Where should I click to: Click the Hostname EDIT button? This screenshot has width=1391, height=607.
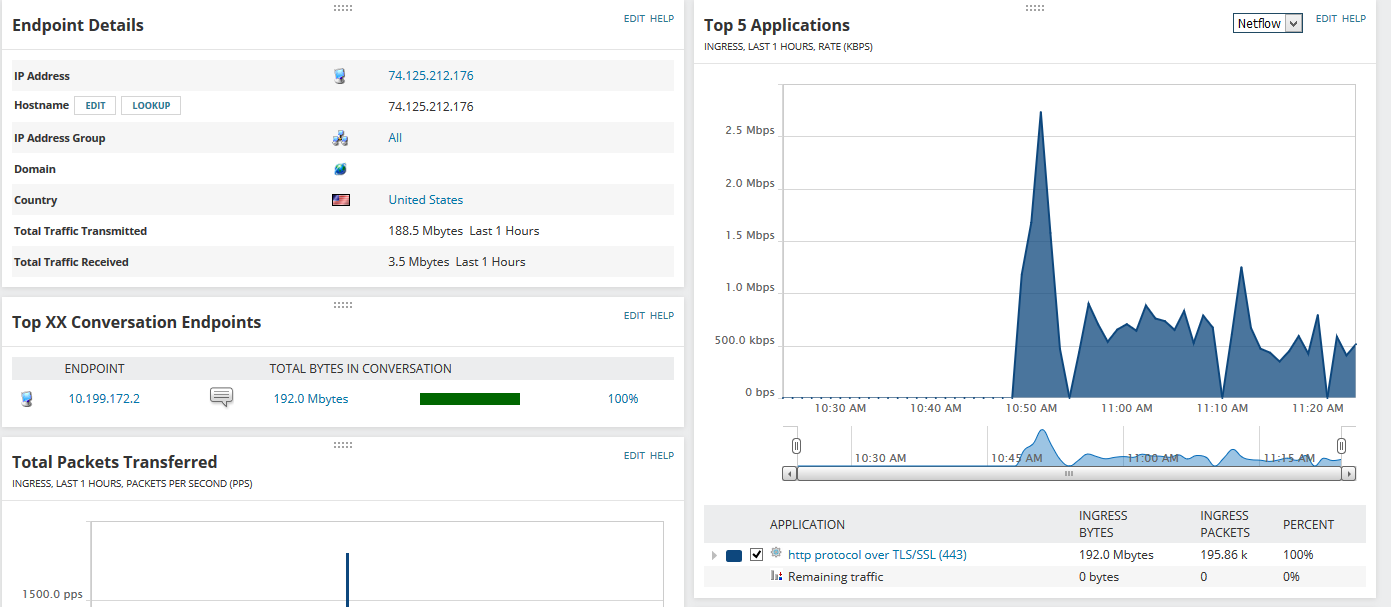point(96,105)
